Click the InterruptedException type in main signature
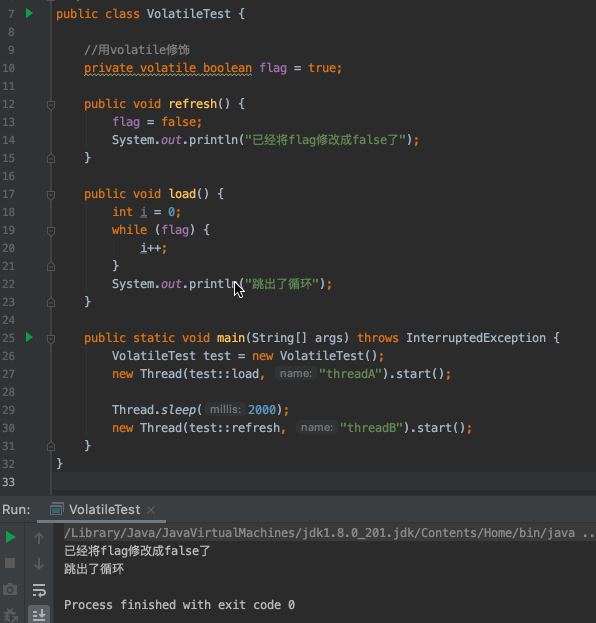The image size is (596, 623). [476, 338]
